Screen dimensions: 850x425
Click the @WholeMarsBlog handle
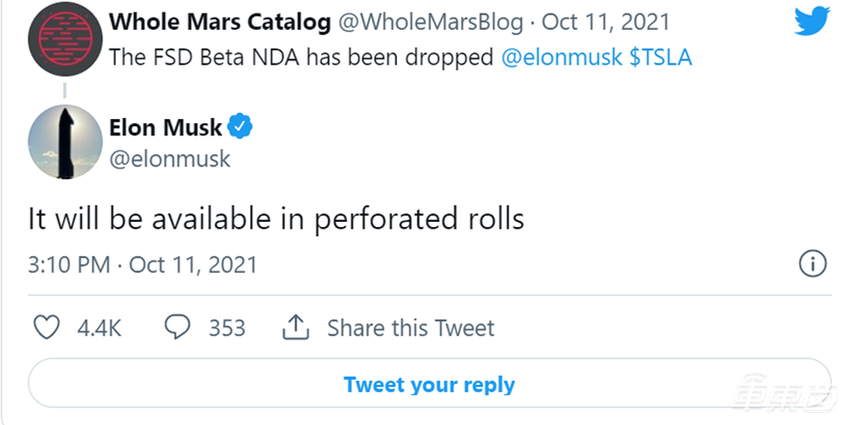click(423, 22)
